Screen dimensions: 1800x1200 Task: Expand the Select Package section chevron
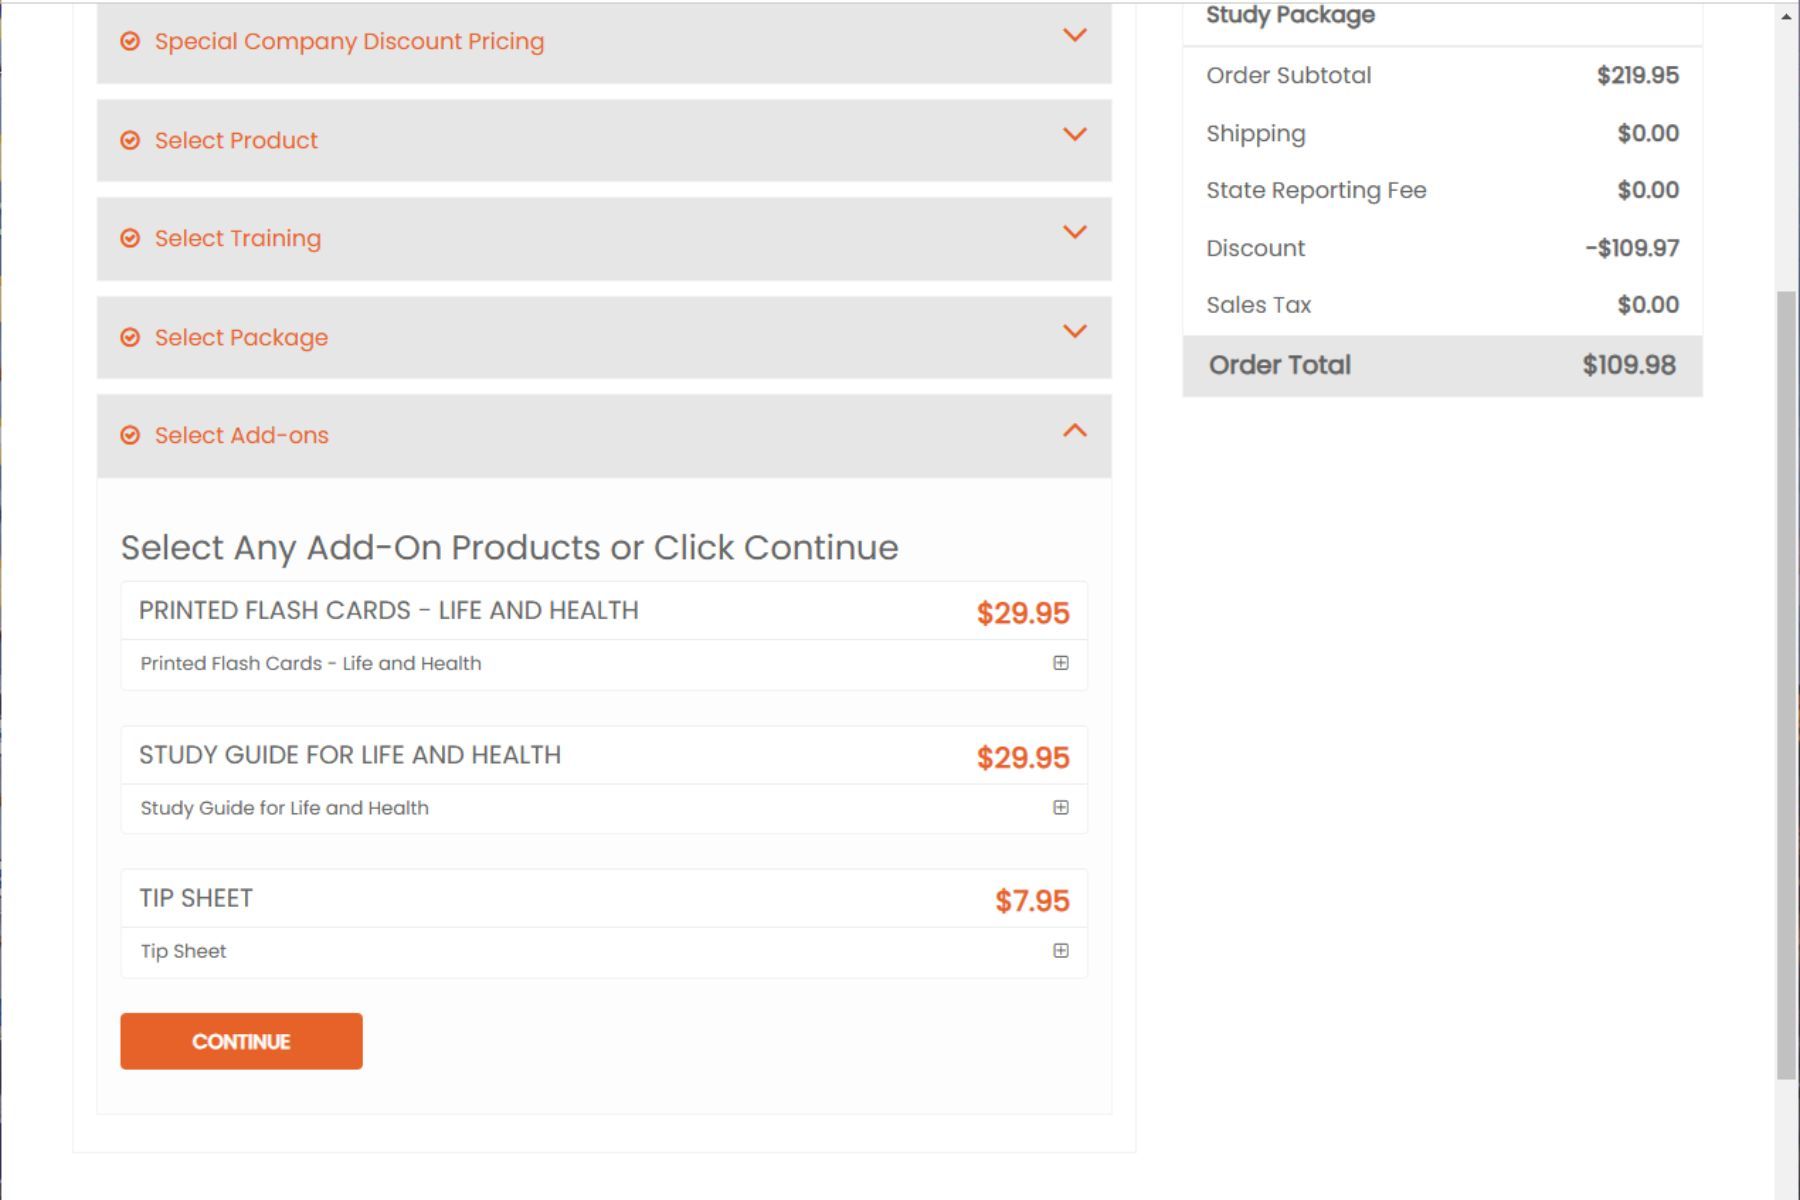point(1074,331)
